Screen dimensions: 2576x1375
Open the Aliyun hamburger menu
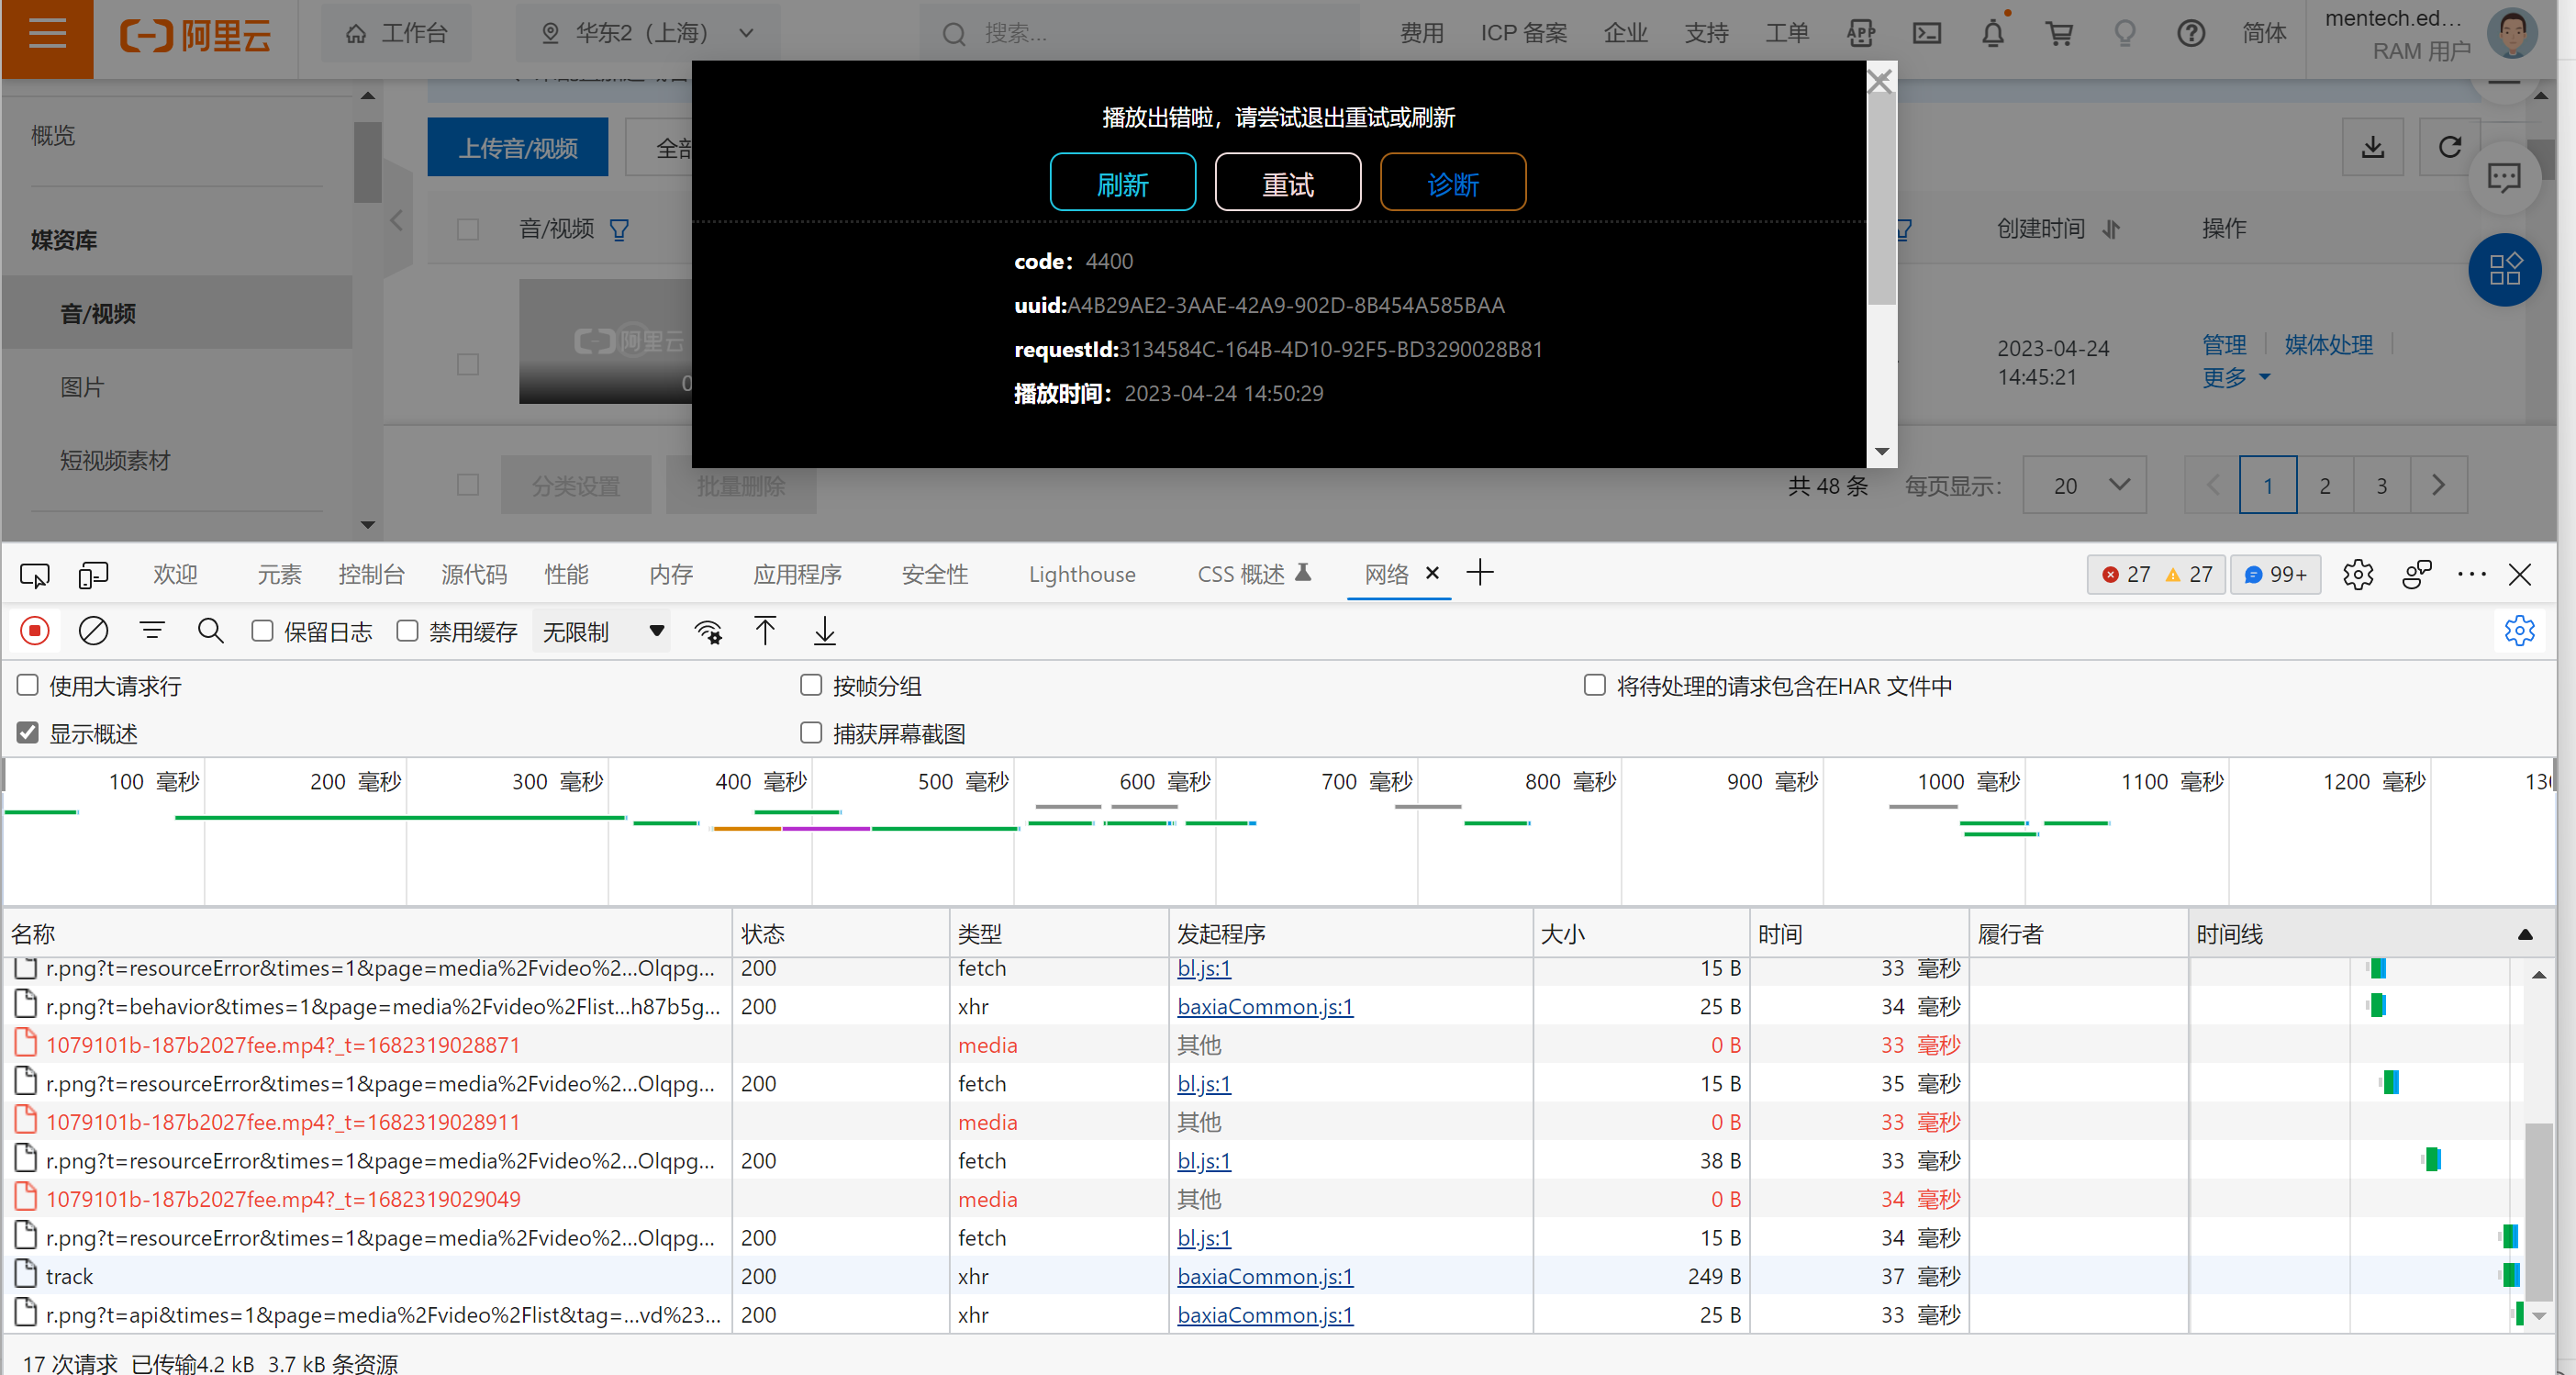point(47,35)
